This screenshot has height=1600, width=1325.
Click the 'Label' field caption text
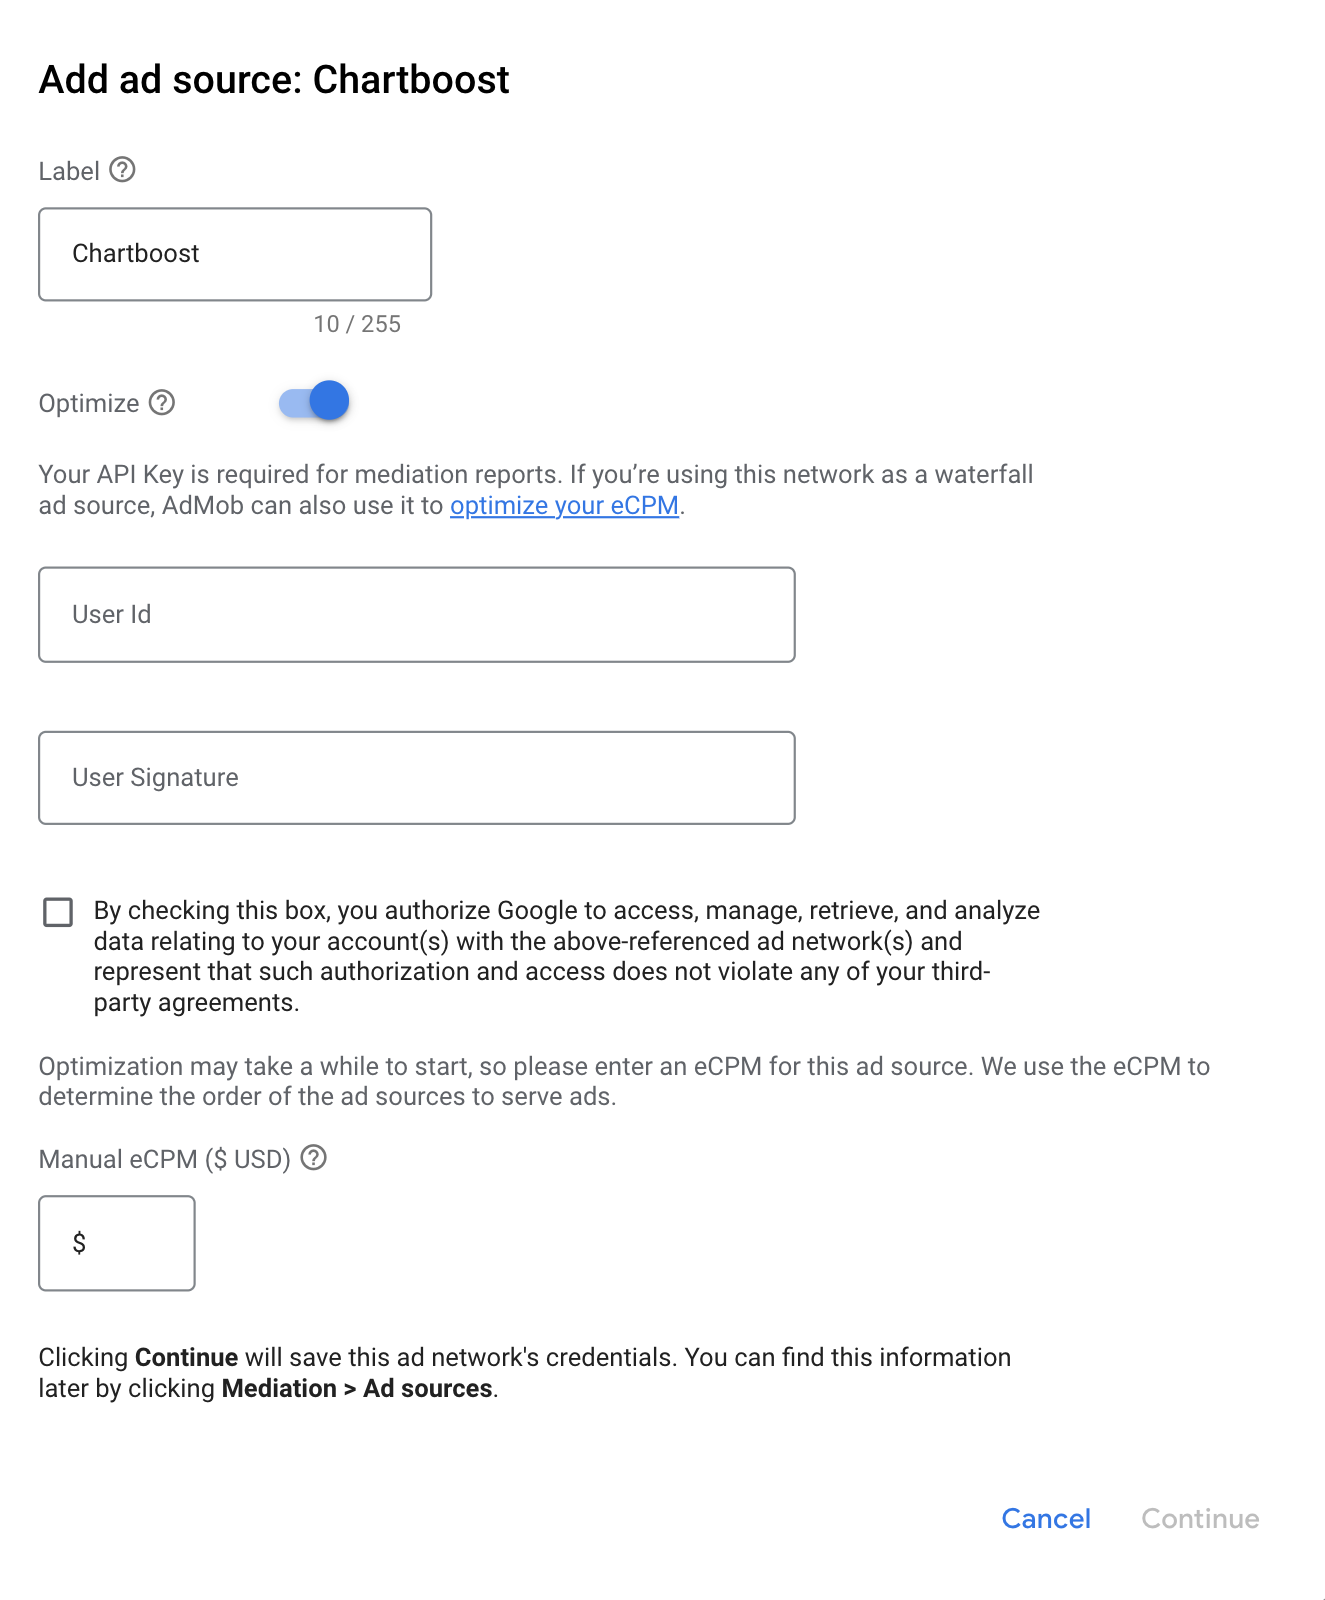click(x=69, y=171)
